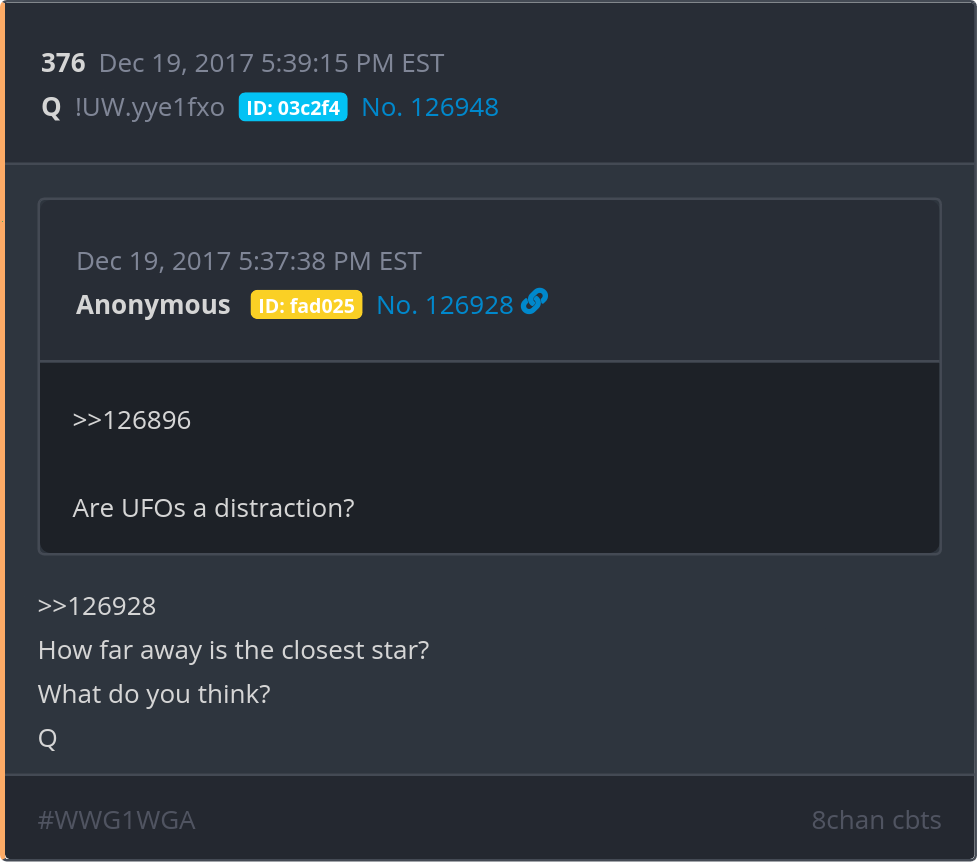Viewport: 978px width, 862px height.
Task: Click the chain link icon beside No. 126928
Action: 534,302
